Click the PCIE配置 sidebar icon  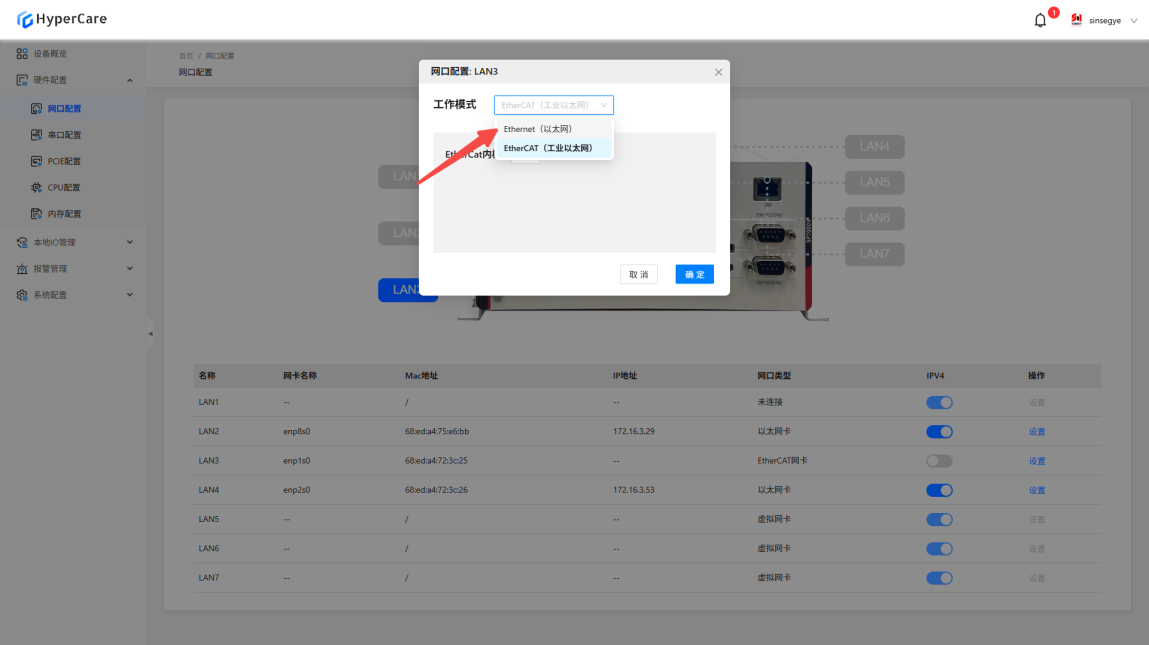click(37, 161)
